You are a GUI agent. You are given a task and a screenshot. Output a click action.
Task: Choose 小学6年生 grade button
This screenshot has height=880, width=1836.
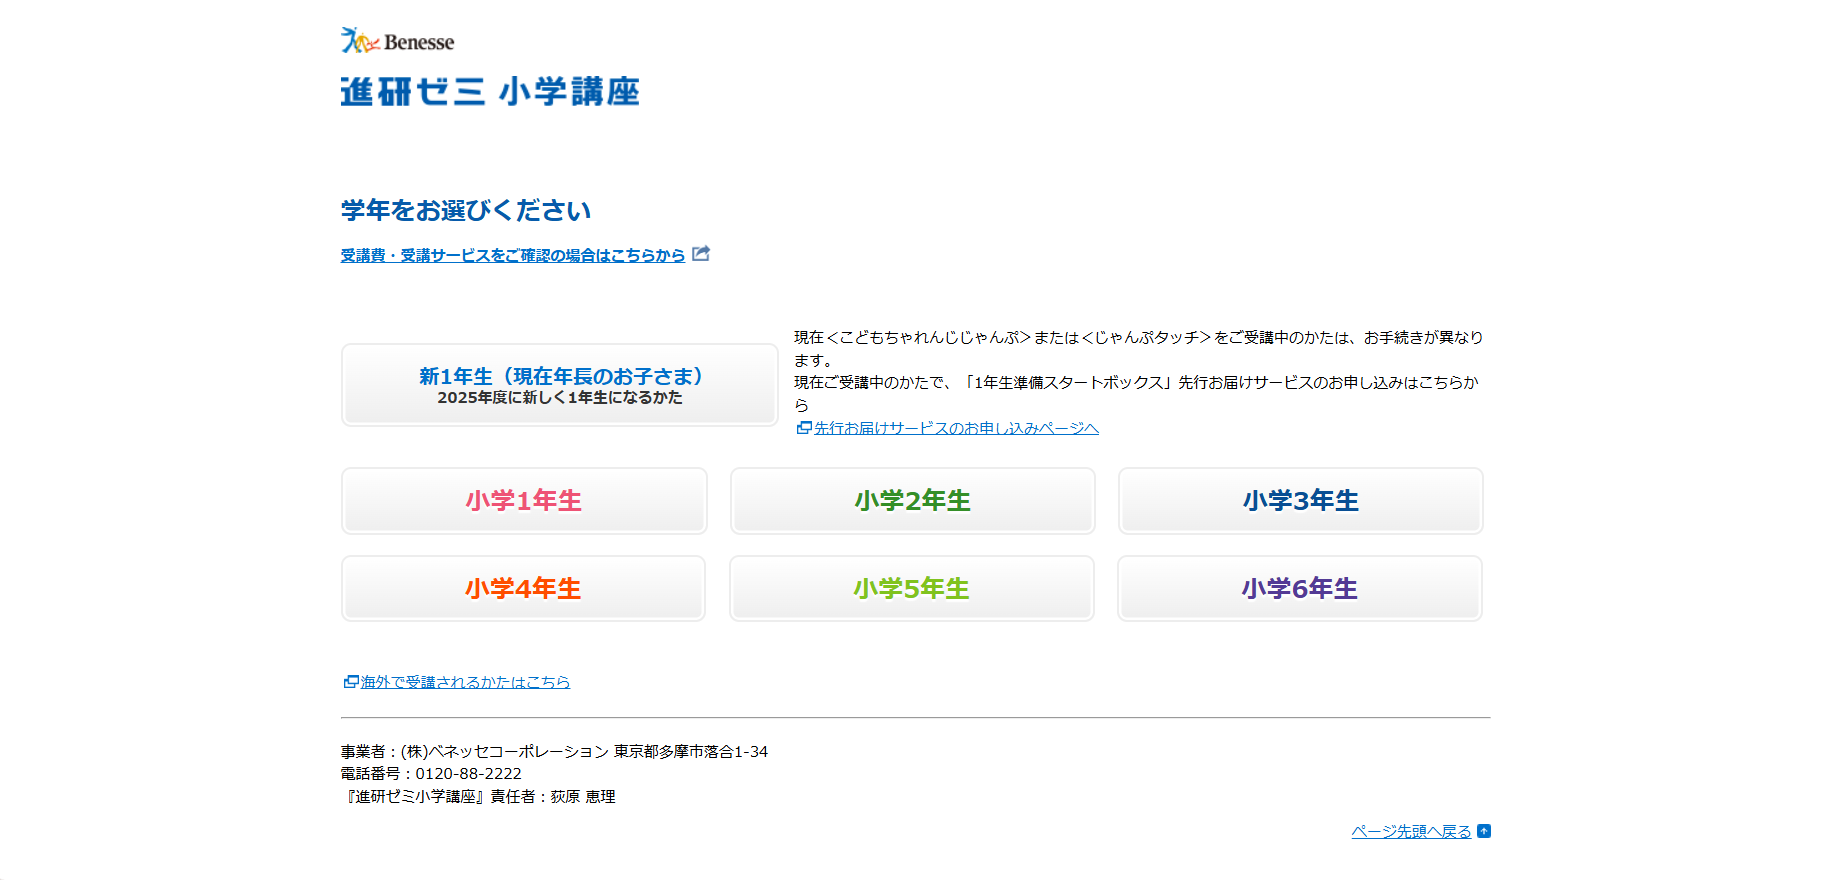click(x=1299, y=589)
